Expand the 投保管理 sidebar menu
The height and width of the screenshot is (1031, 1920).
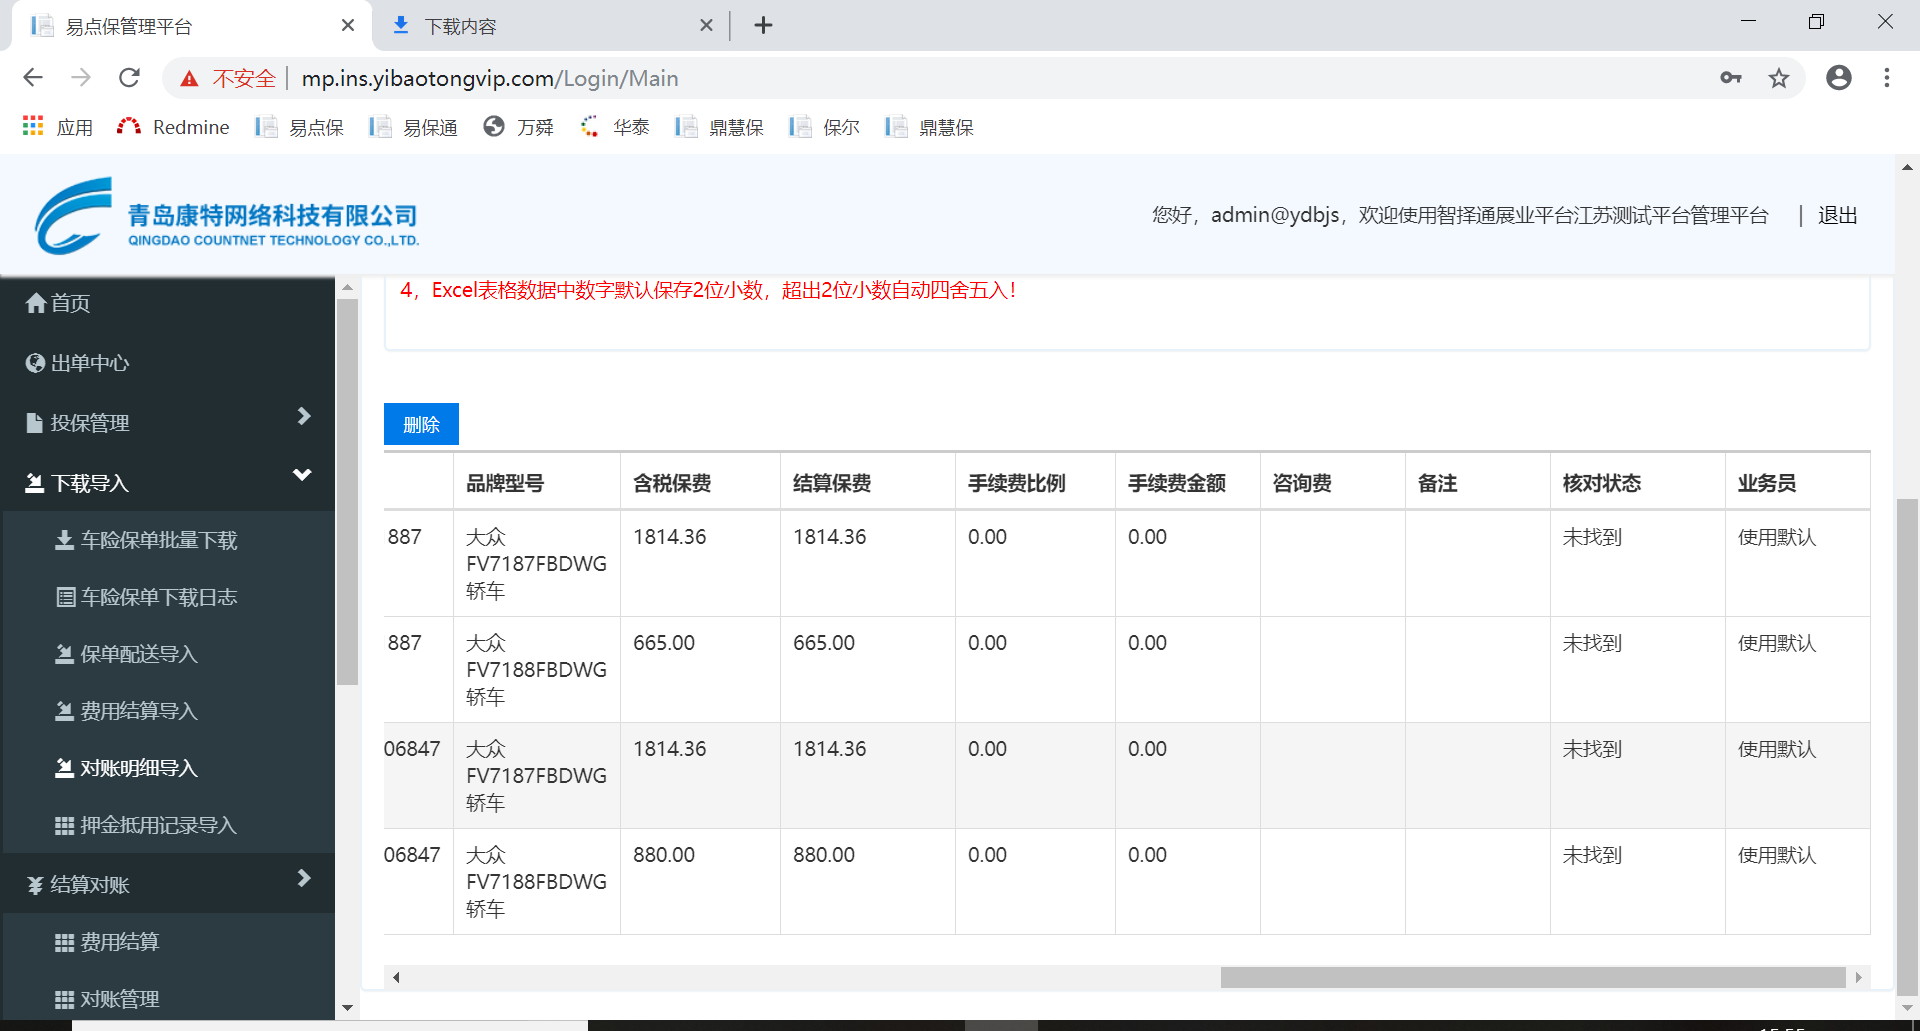click(x=168, y=423)
